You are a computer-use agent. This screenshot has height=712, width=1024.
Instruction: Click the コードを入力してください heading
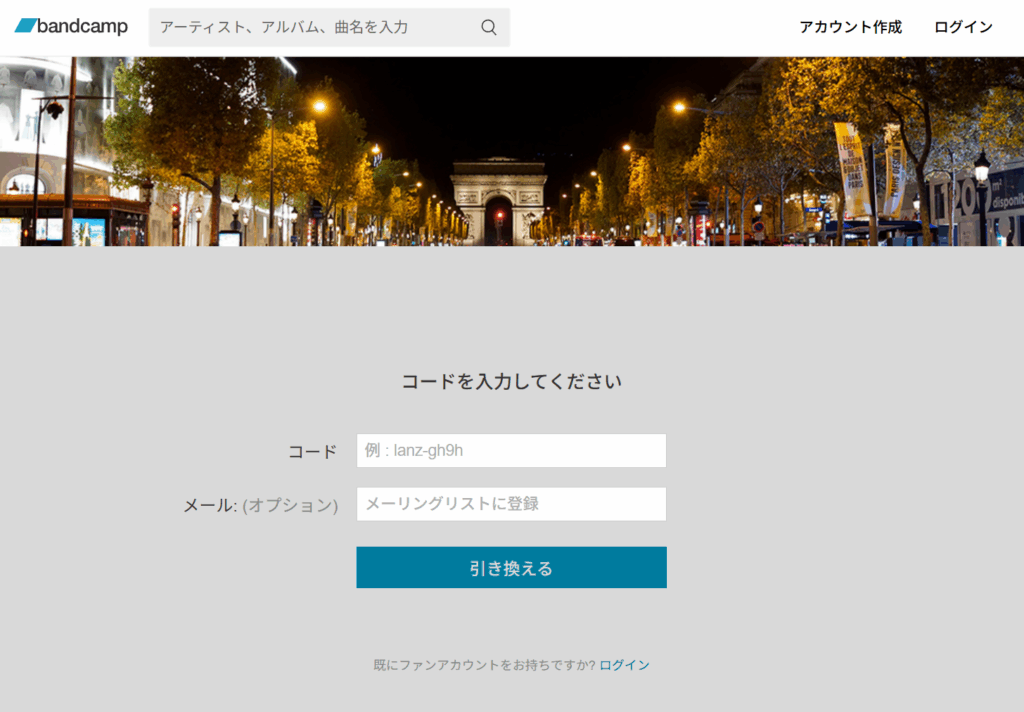pos(511,381)
